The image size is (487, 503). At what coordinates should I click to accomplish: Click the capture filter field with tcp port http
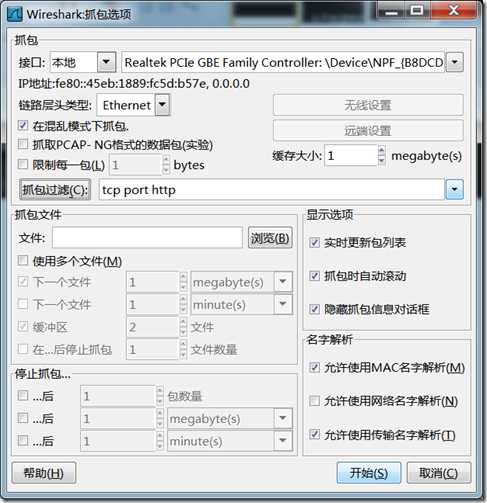[272, 190]
